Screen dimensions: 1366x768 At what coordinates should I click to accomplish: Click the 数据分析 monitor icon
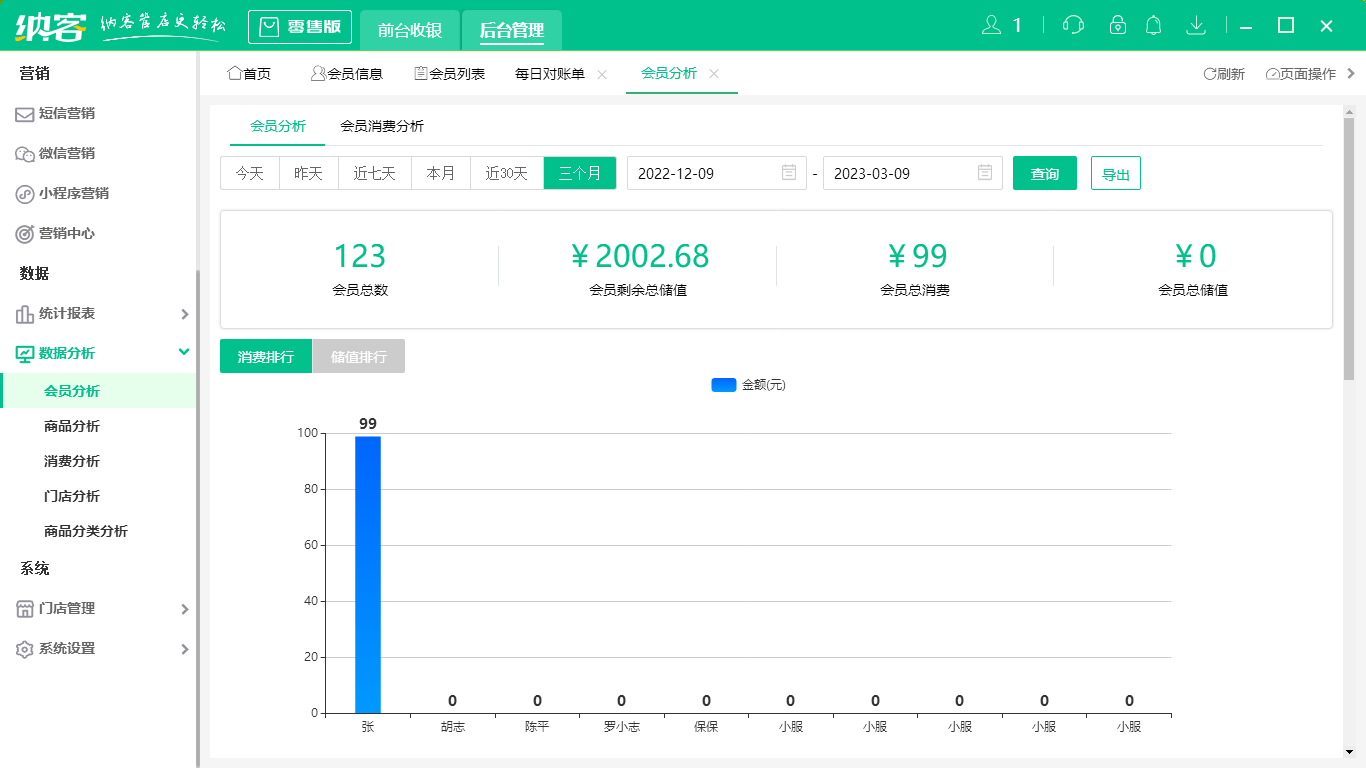pyautogui.click(x=24, y=354)
